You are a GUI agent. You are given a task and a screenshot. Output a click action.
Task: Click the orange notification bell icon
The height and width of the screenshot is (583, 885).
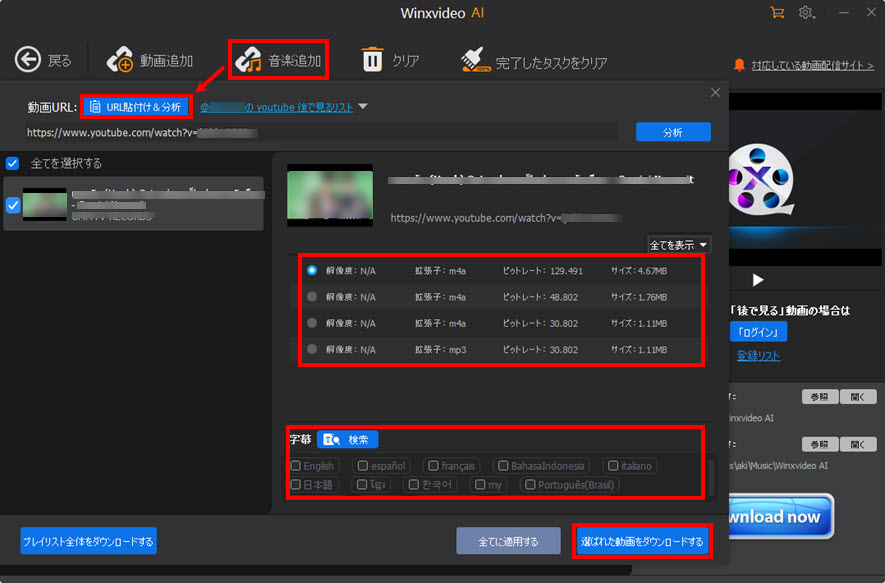pos(739,65)
